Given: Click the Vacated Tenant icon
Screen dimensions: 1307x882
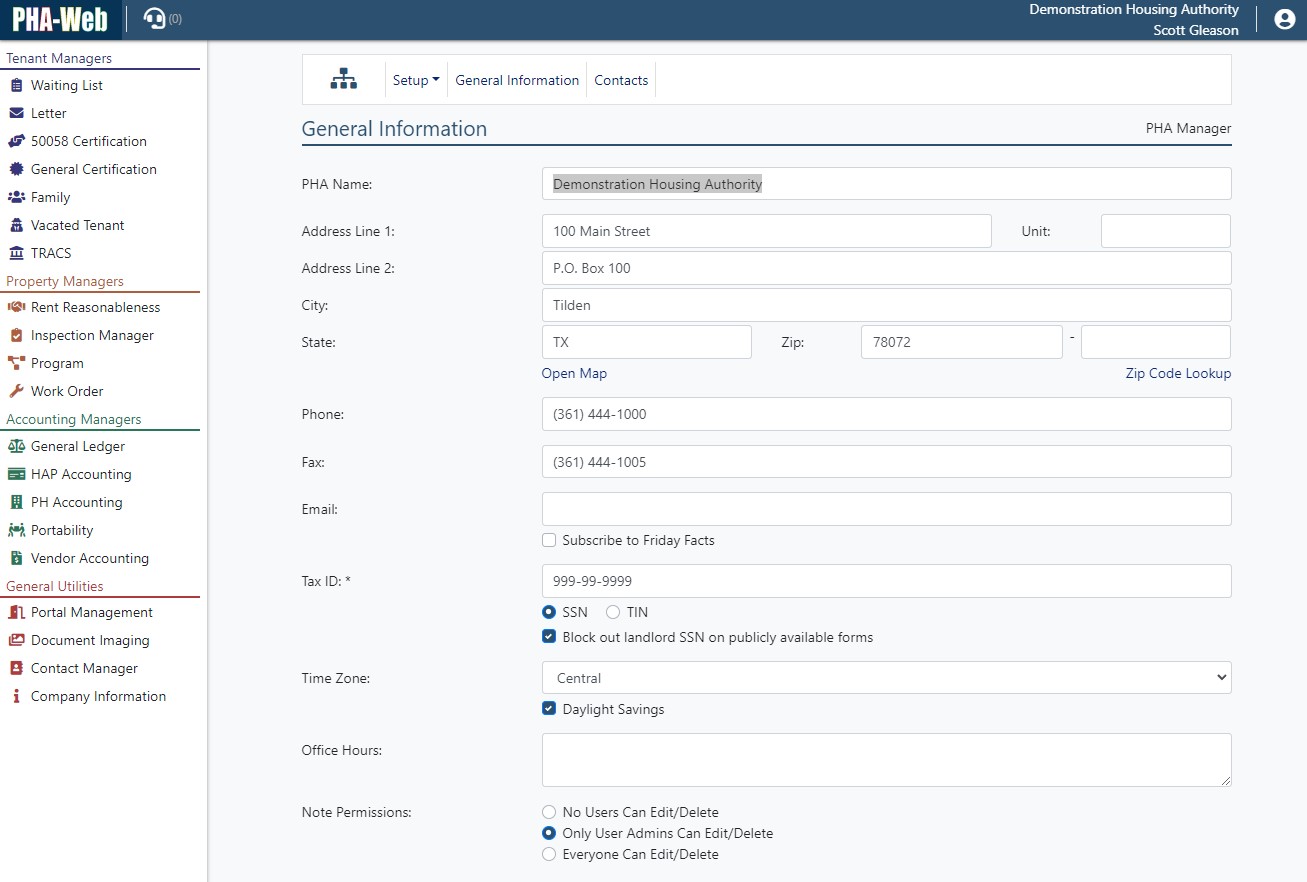Looking at the screenshot, I should coord(16,226).
